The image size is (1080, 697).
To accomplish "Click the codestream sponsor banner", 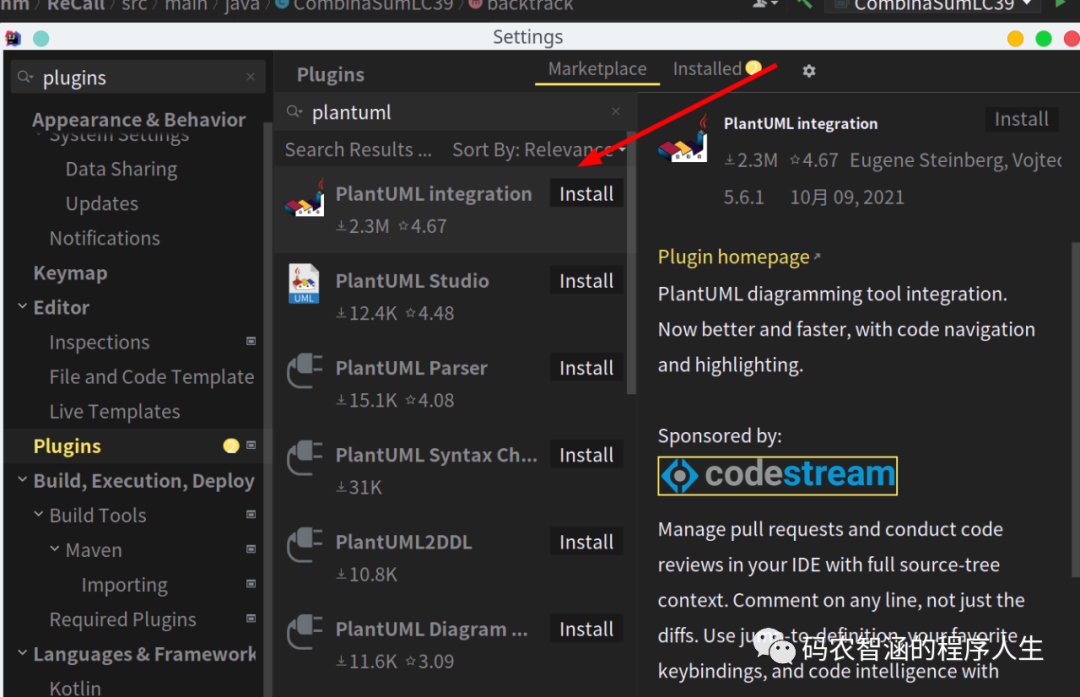I will point(778,476).
